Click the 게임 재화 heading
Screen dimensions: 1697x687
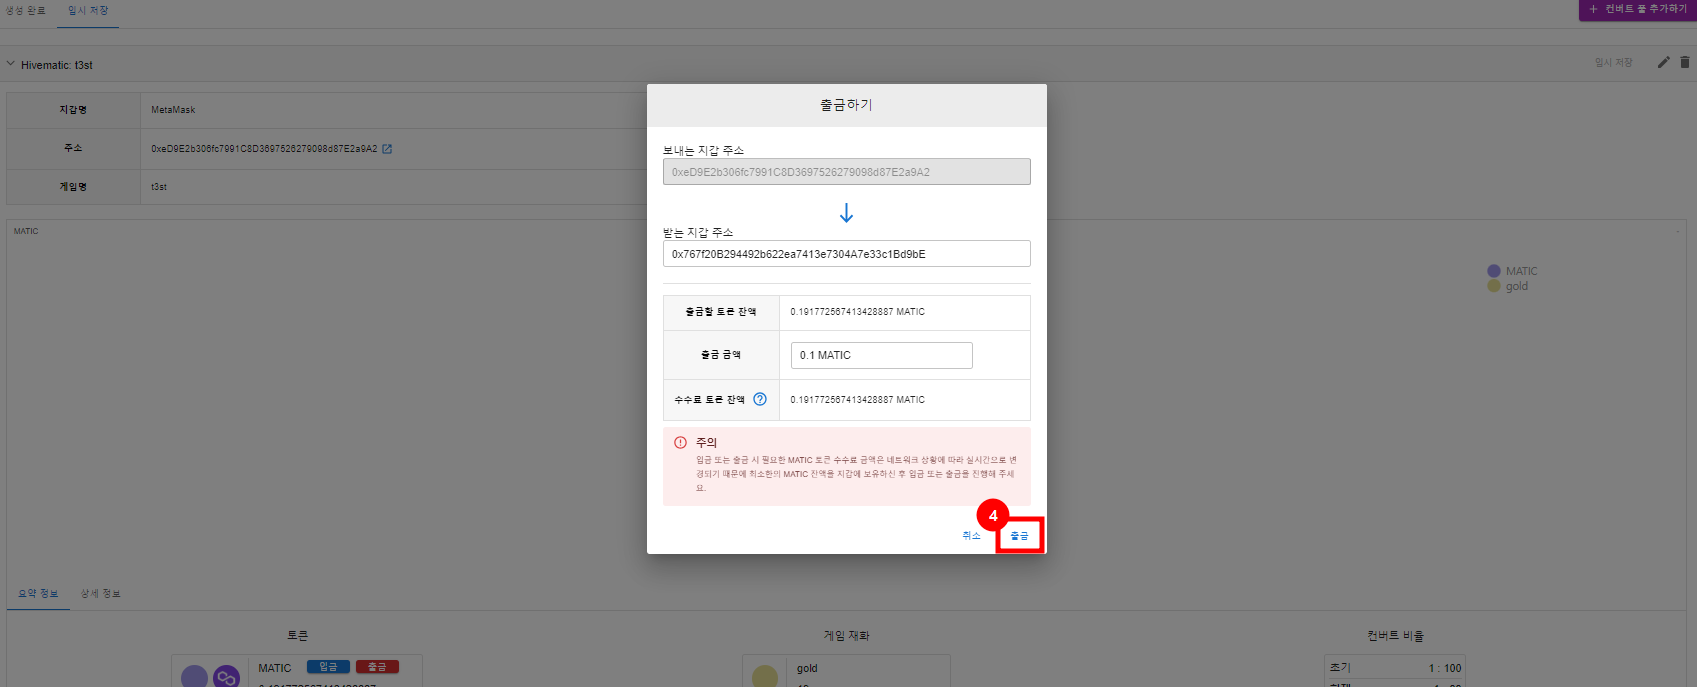[846, 636]
